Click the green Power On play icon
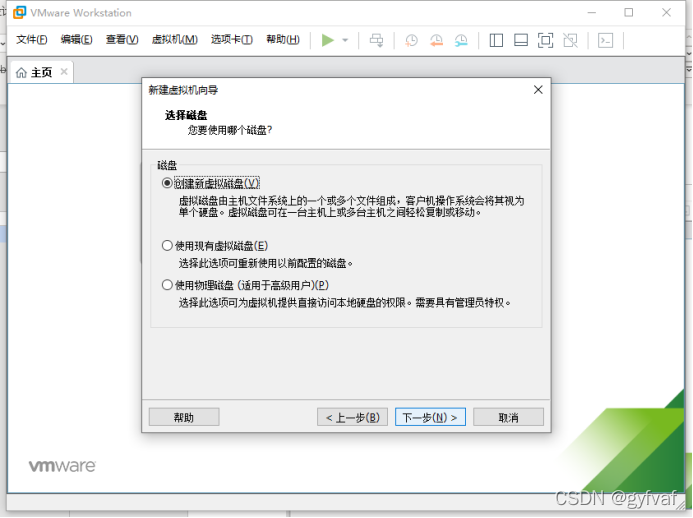The width and height of the screenshot is (693, 518). pos(327,40)
